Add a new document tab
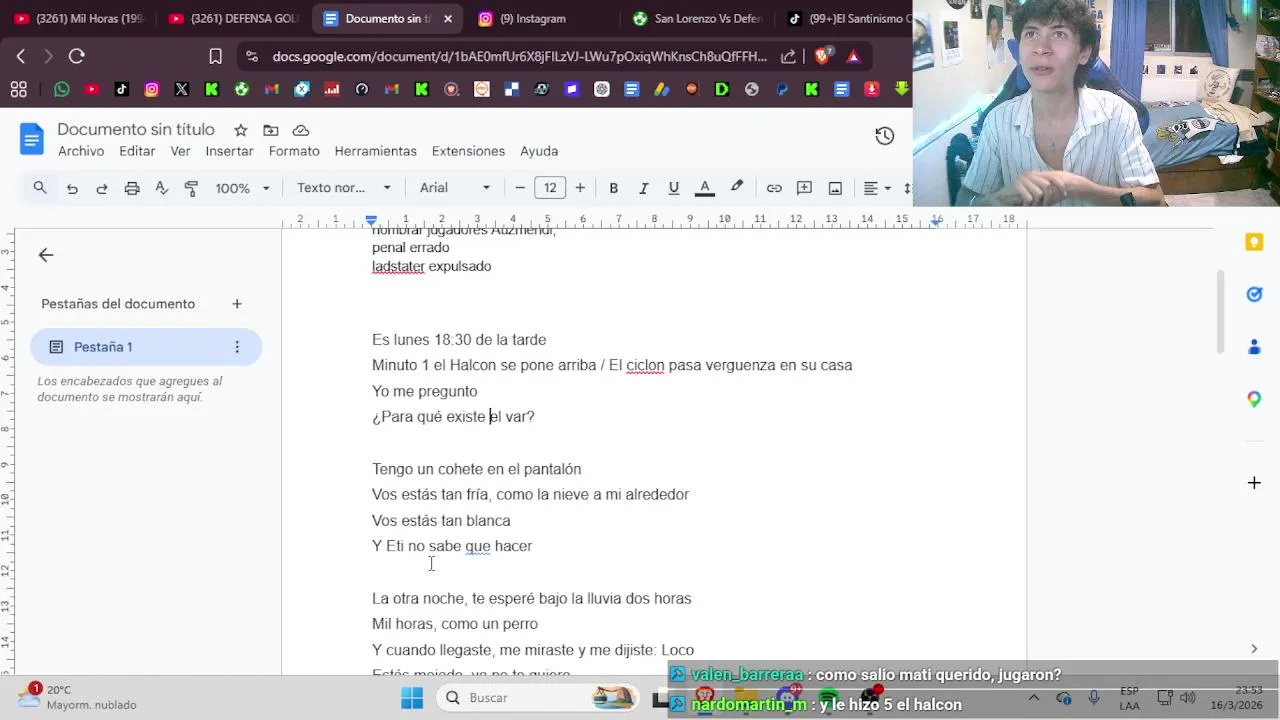Image resolution: width=1280 pixels, height=720 pixels. (237, 304)
